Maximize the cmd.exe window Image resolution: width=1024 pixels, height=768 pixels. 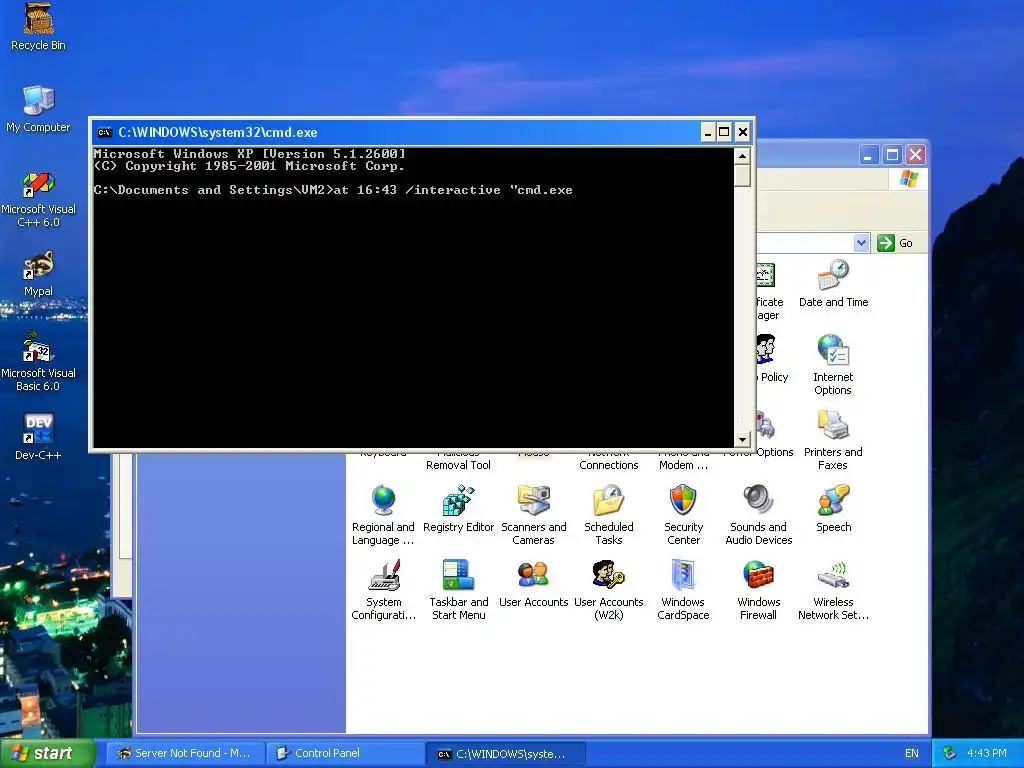[724, 133]
